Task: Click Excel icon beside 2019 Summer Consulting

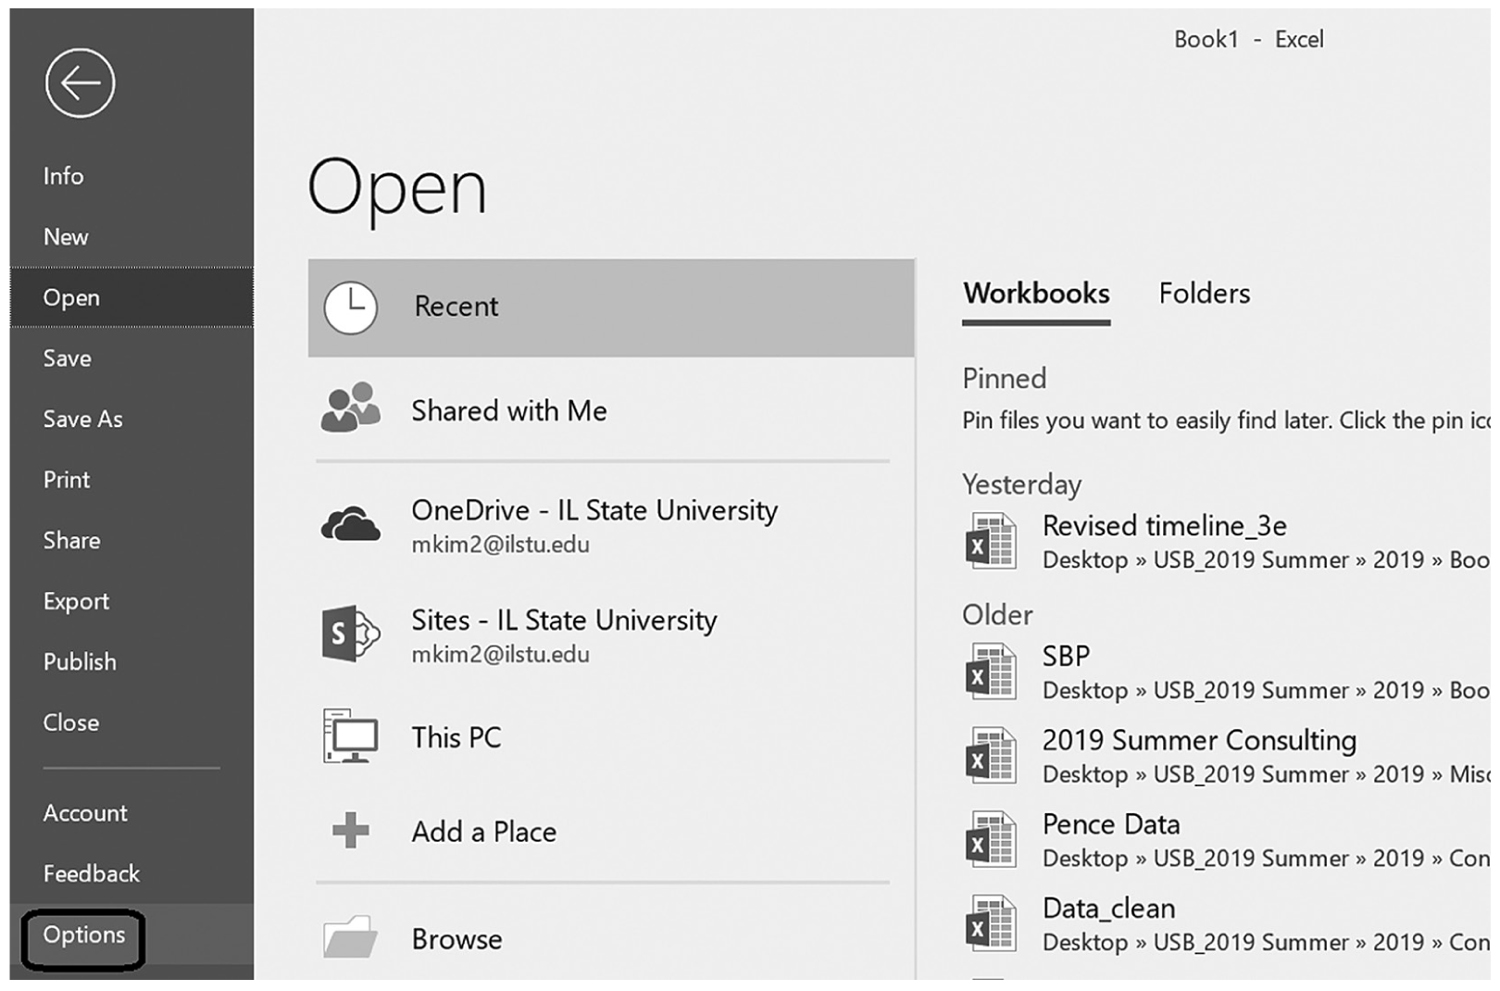Action: coord(991,756)
